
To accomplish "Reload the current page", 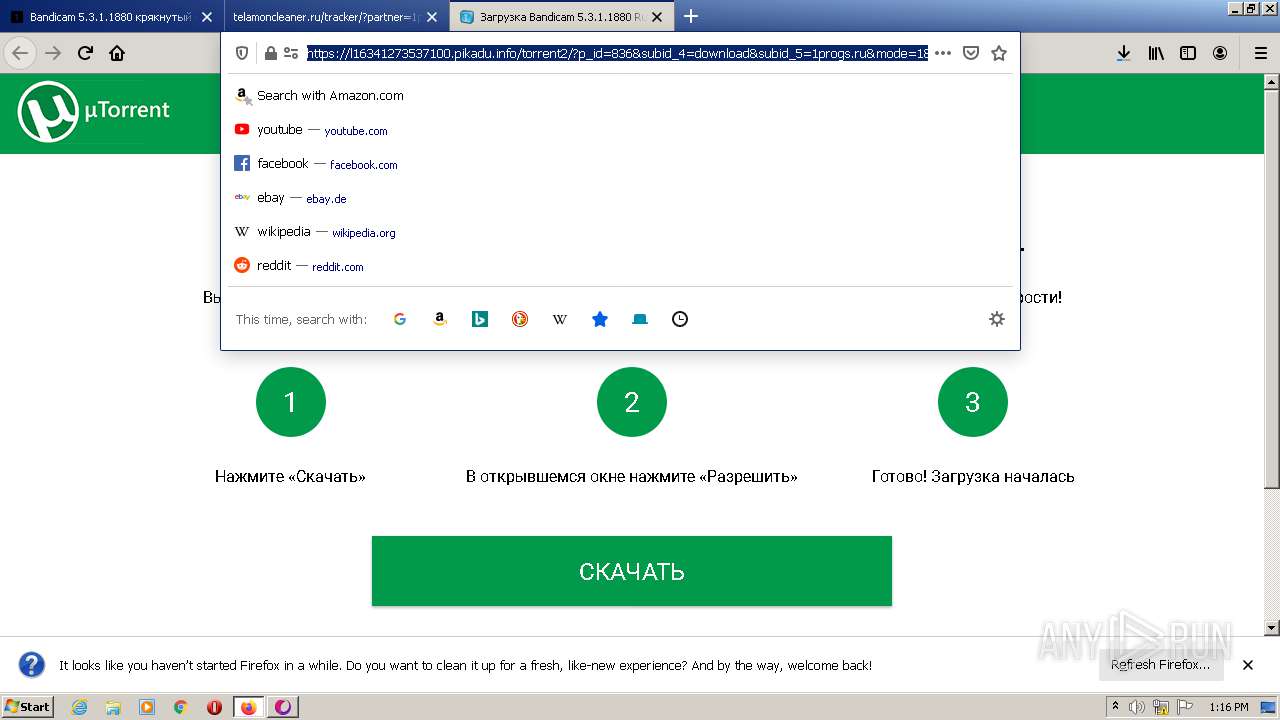I will 85,53.
